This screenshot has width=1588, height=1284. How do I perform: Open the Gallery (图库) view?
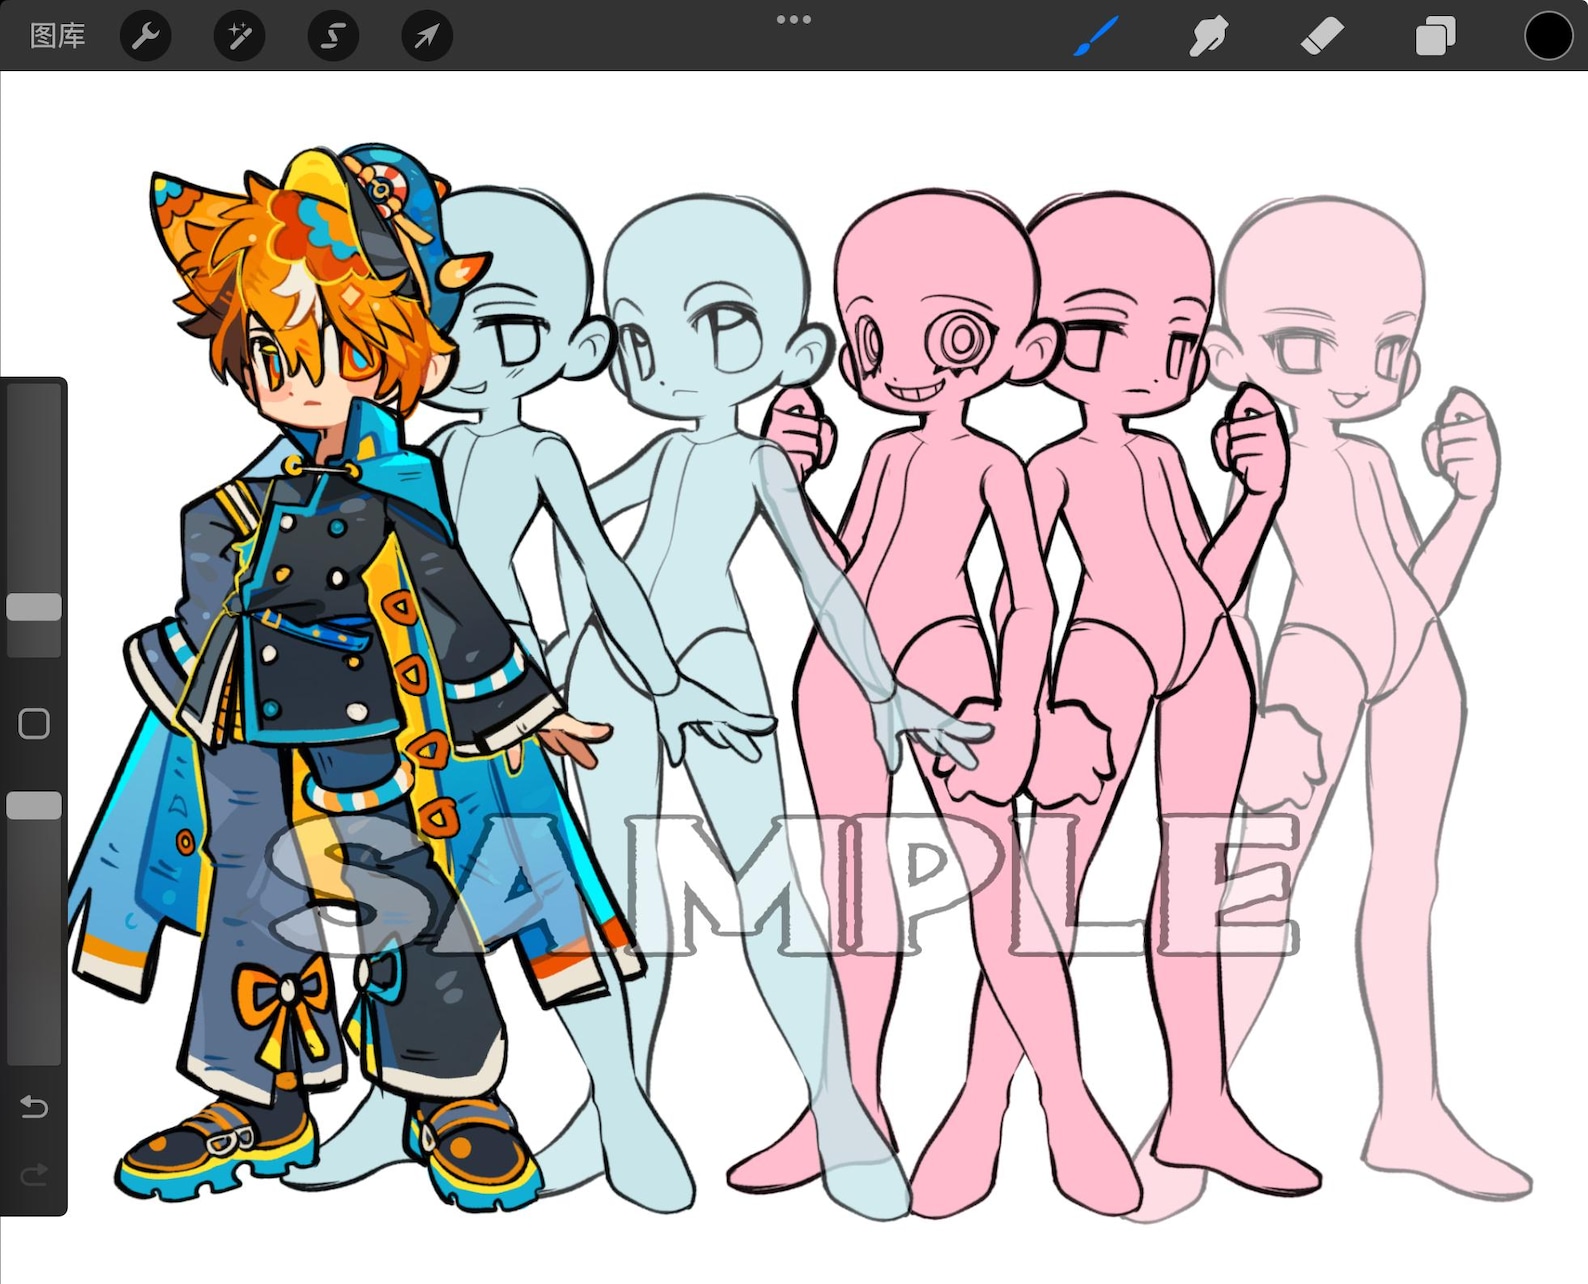[58, 36]
